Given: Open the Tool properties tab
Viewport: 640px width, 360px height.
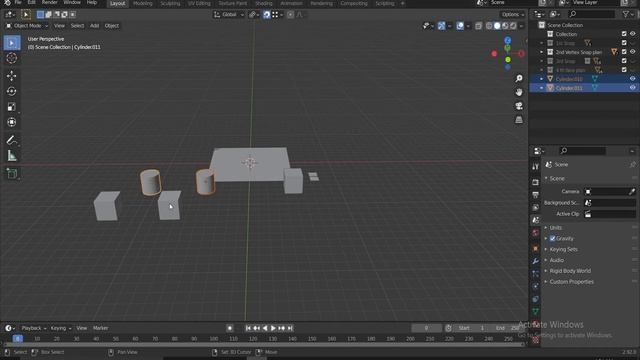Looking at the screenshot, I should (x=536, y=167).
